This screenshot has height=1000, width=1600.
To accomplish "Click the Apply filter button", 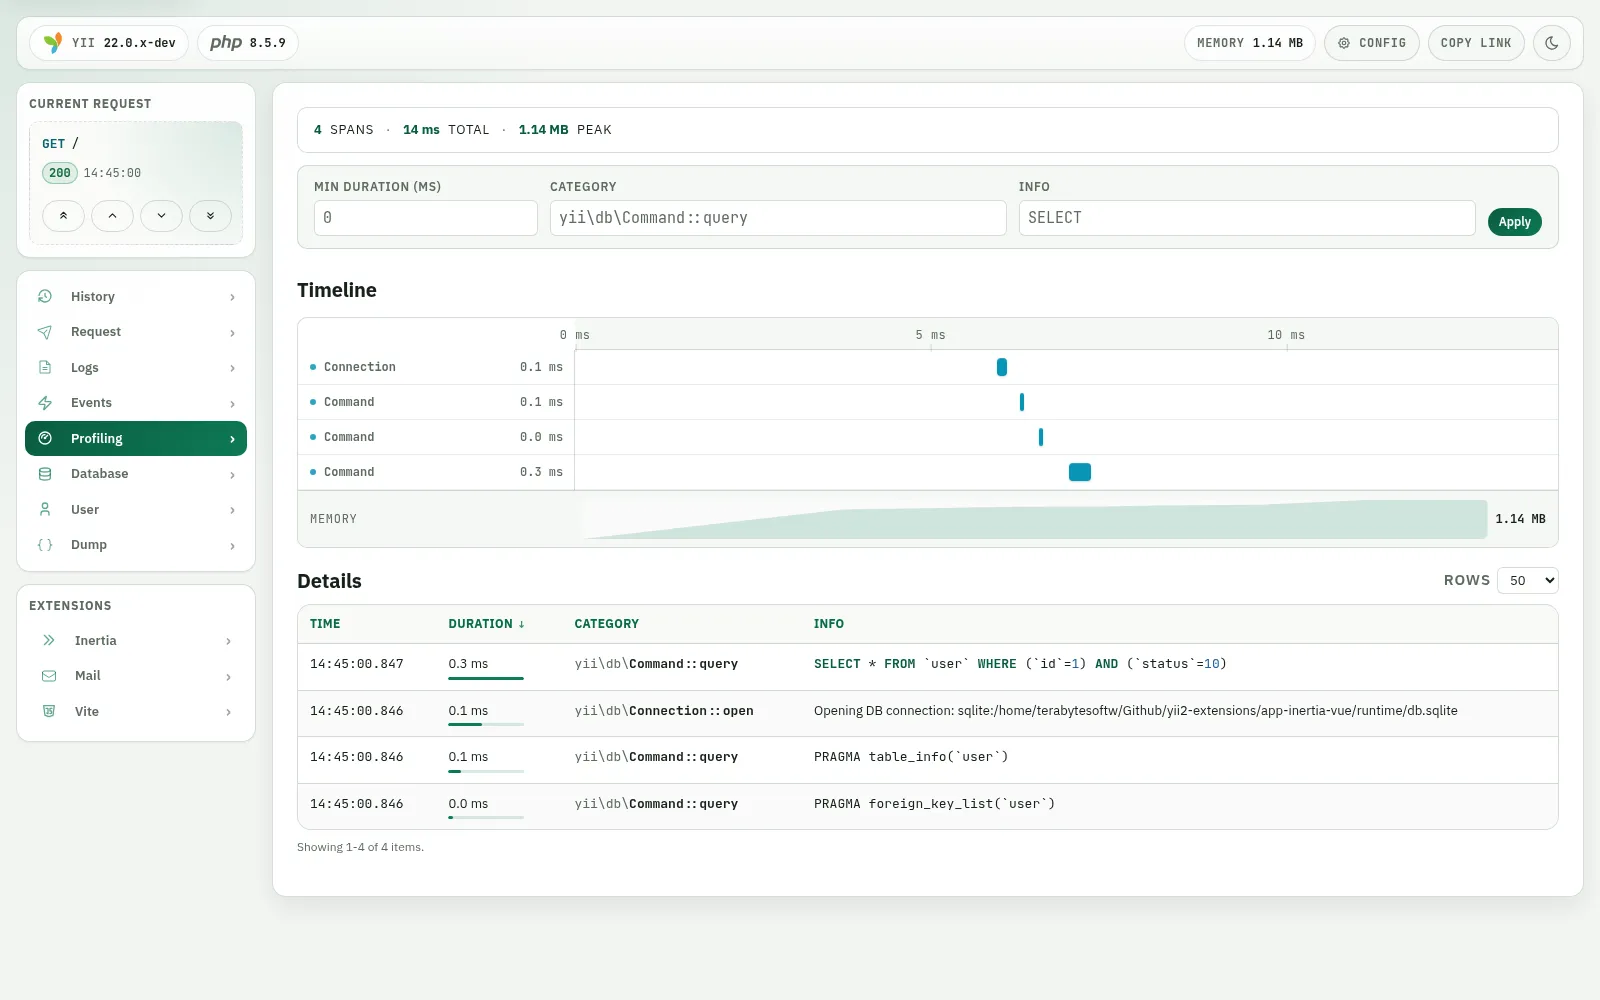I will point(1514,222).
